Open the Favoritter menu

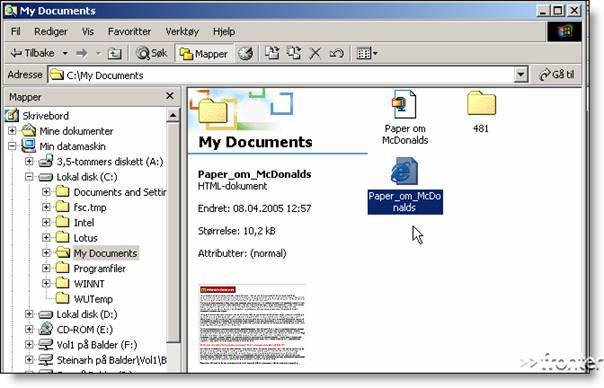(129, 32)
